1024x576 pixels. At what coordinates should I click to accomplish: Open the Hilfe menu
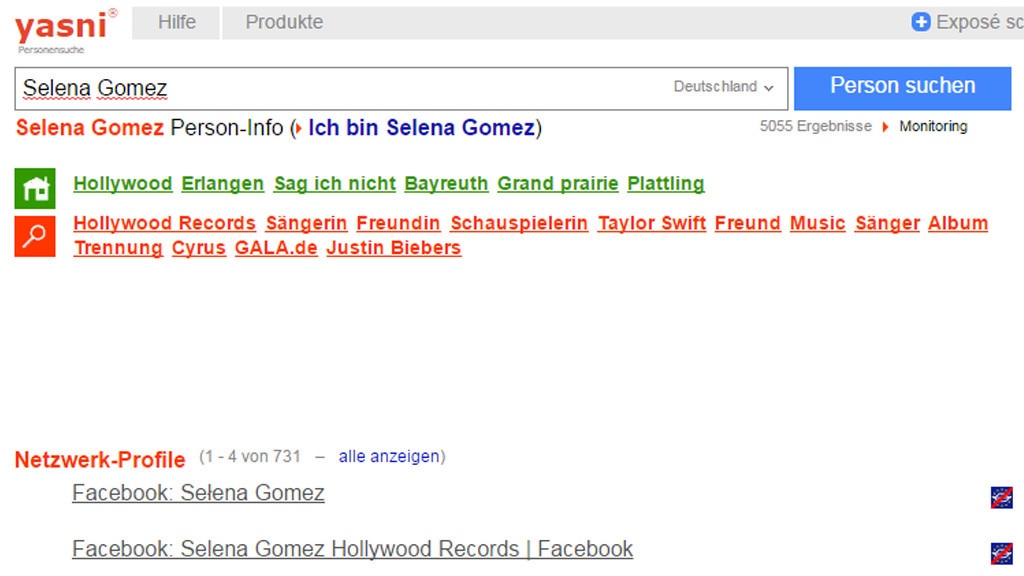pos(175,21)
